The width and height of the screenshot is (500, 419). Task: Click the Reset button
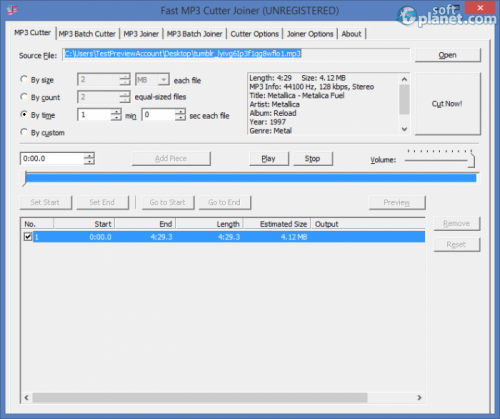click(x=457, y=245)
